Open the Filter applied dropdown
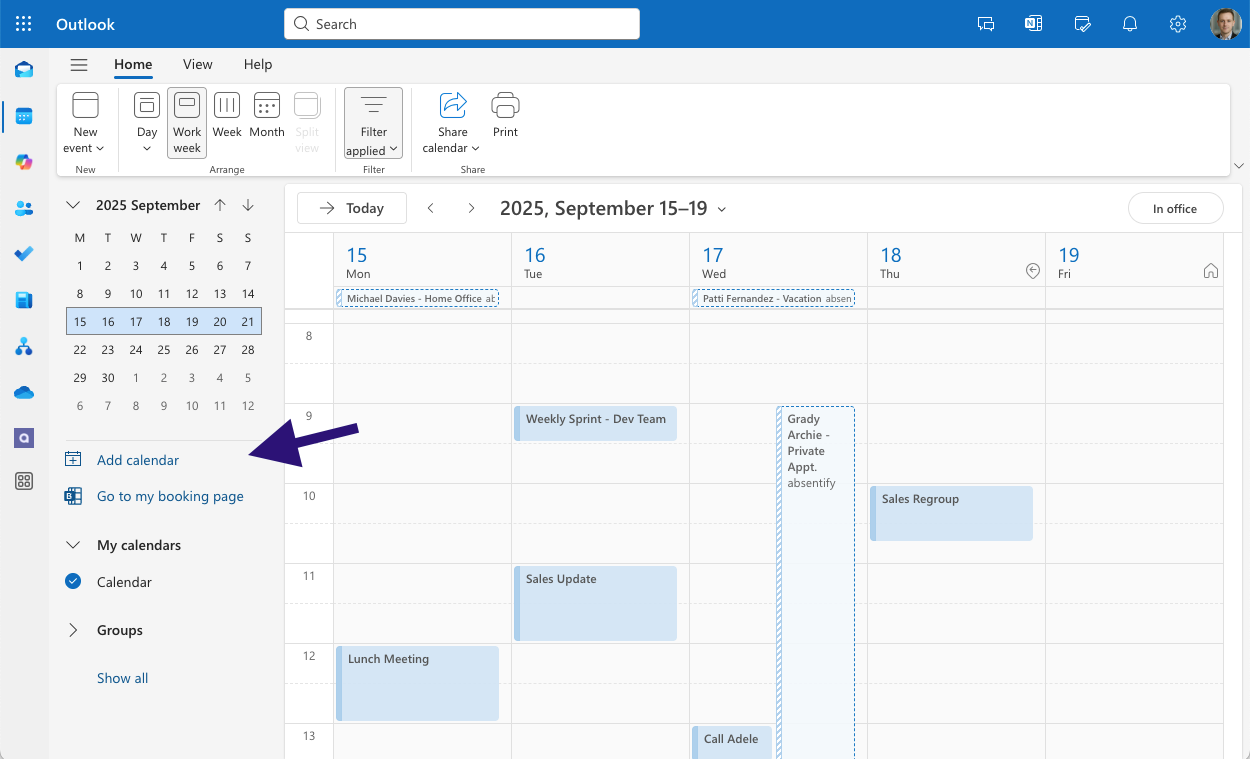1250x759 pixels. [x=374, y=123]
